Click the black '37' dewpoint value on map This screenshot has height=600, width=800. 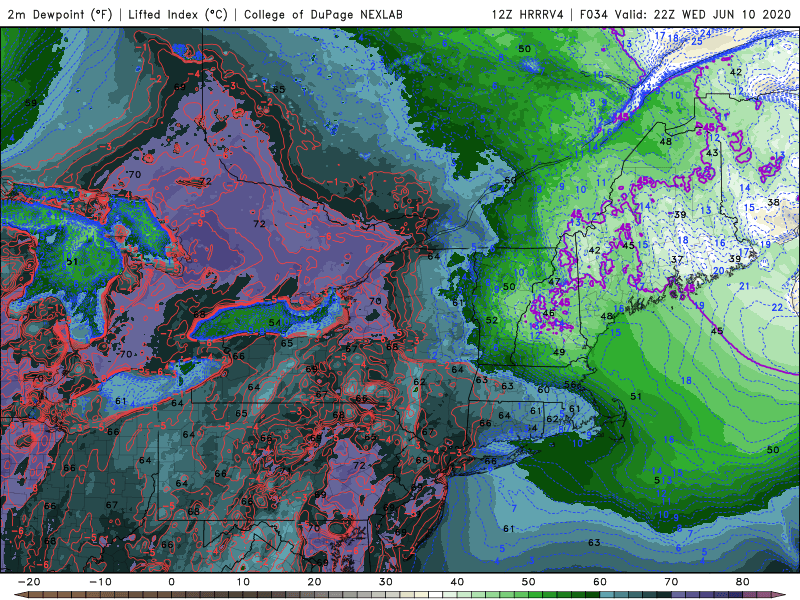tap(677, 260)
